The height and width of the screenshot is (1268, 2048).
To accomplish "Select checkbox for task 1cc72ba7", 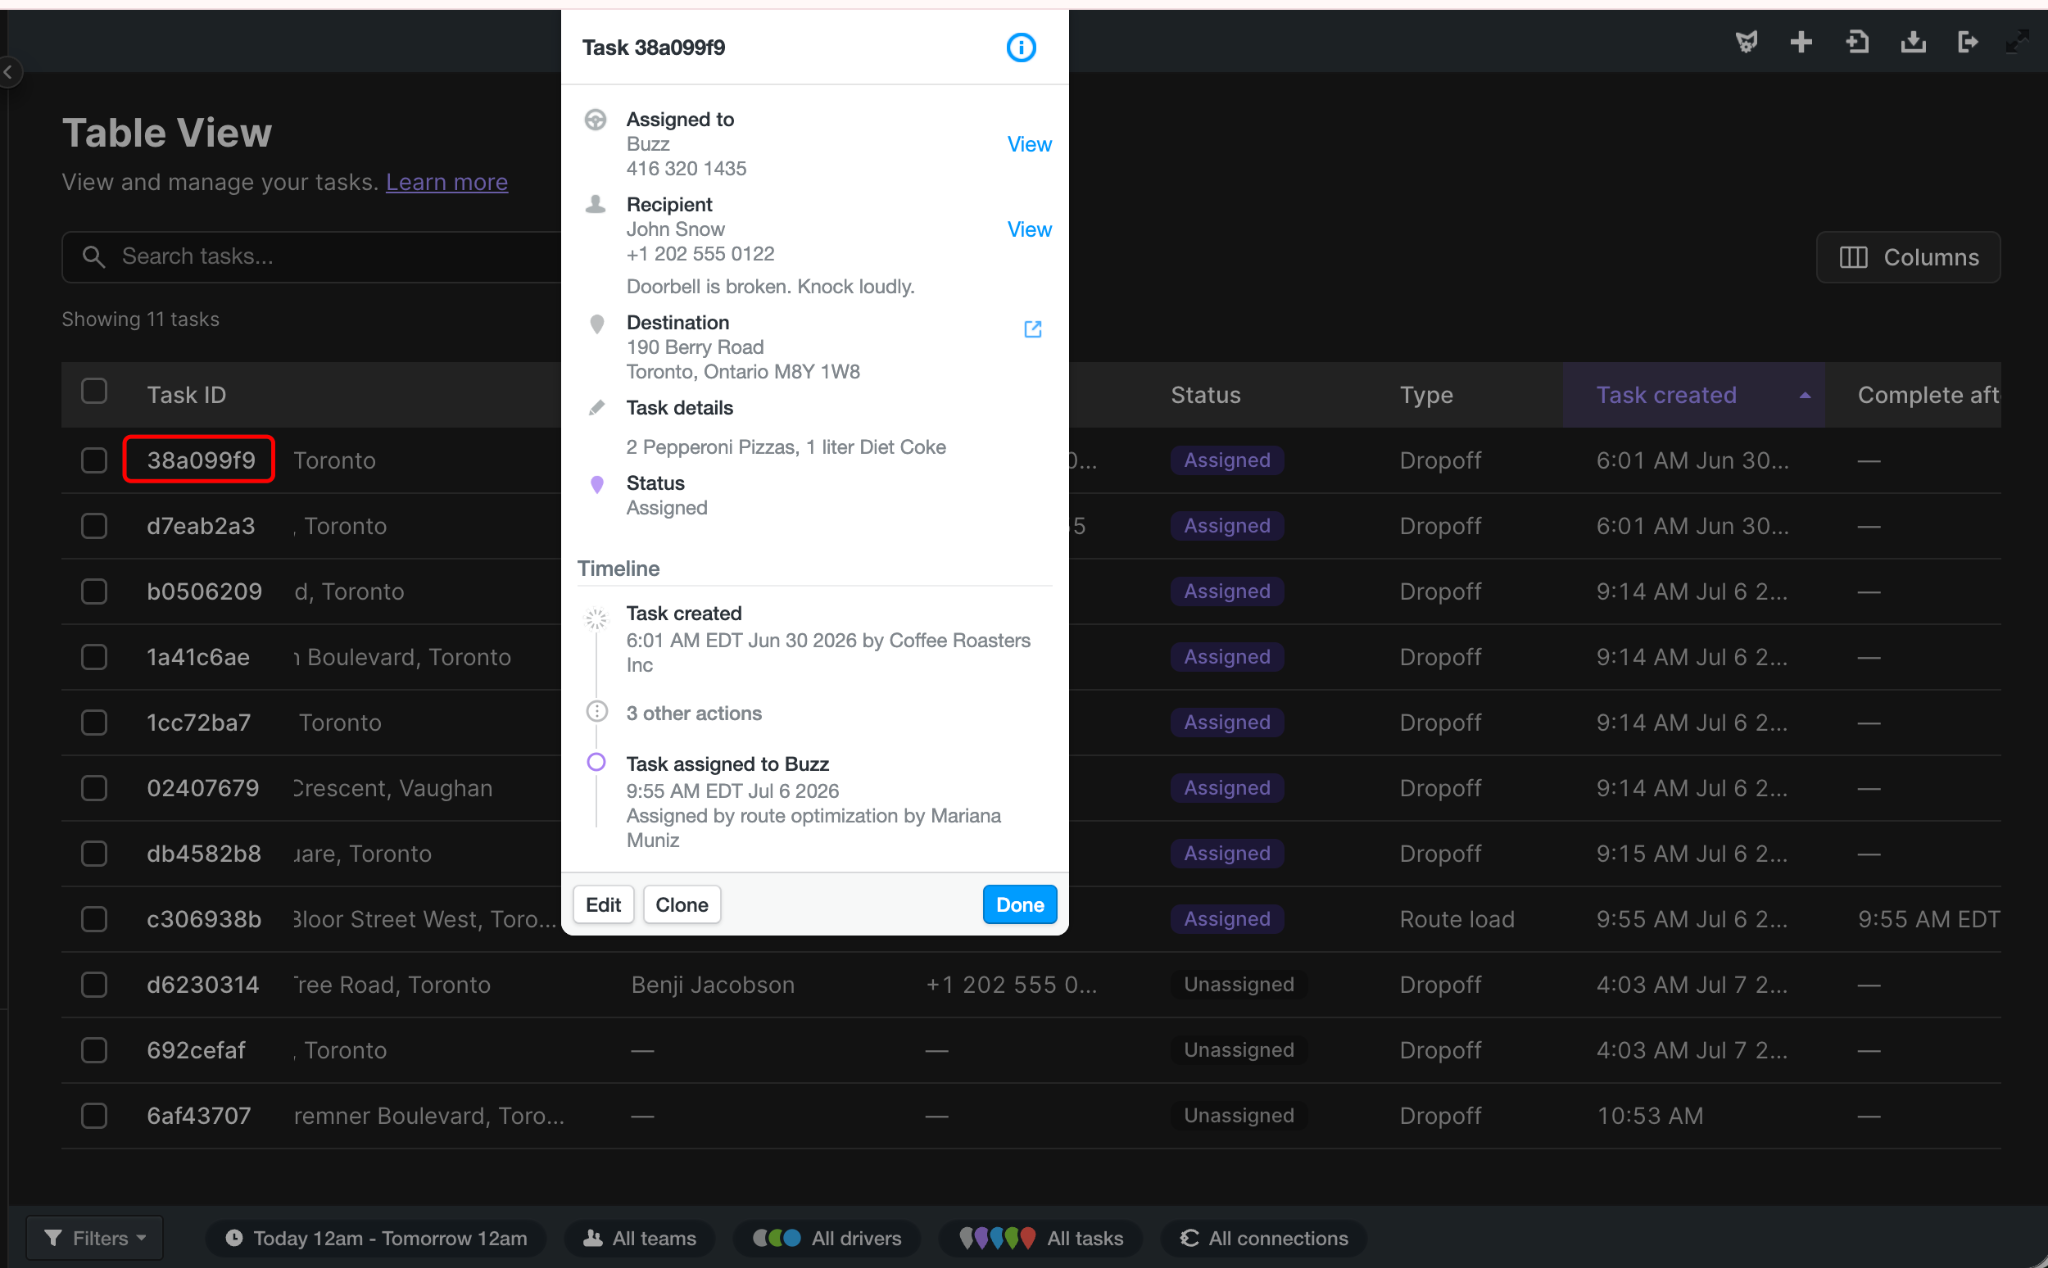I will tap(94, 722).
